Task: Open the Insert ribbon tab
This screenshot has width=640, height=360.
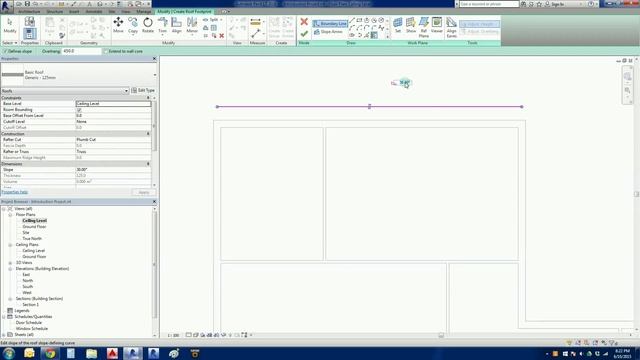Action: 74,11
